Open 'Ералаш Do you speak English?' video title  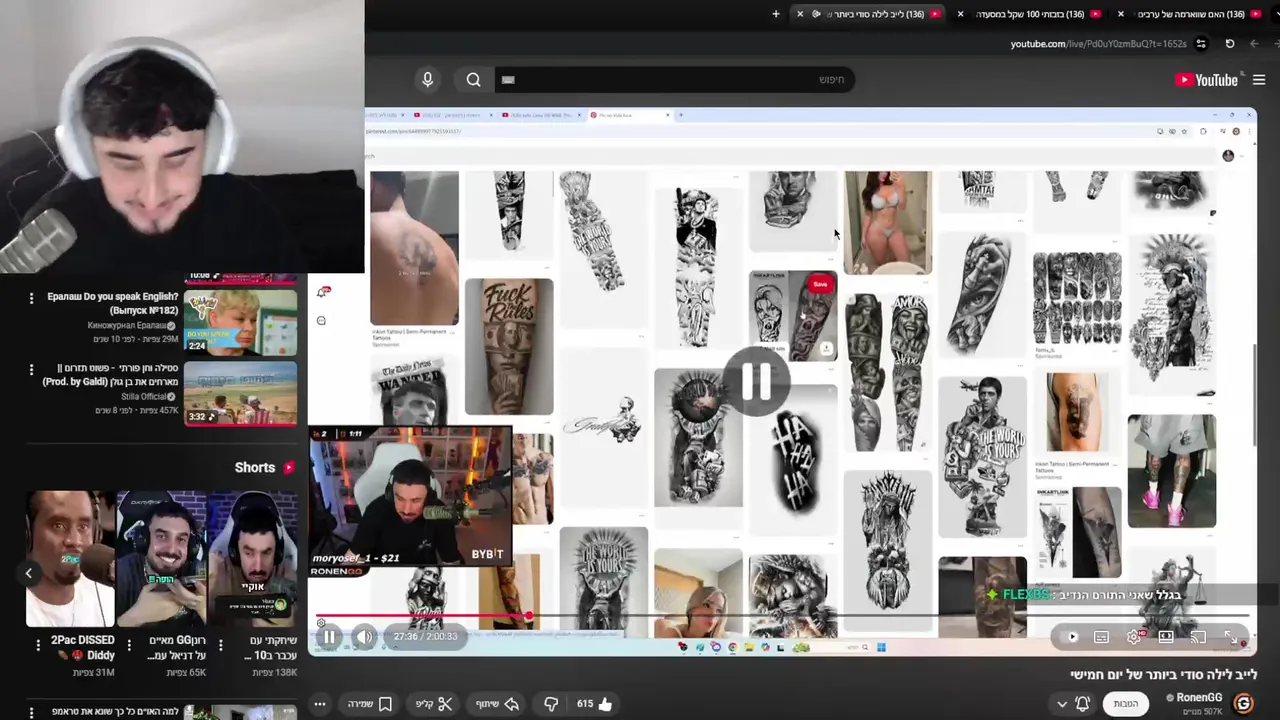click(112, 303)
